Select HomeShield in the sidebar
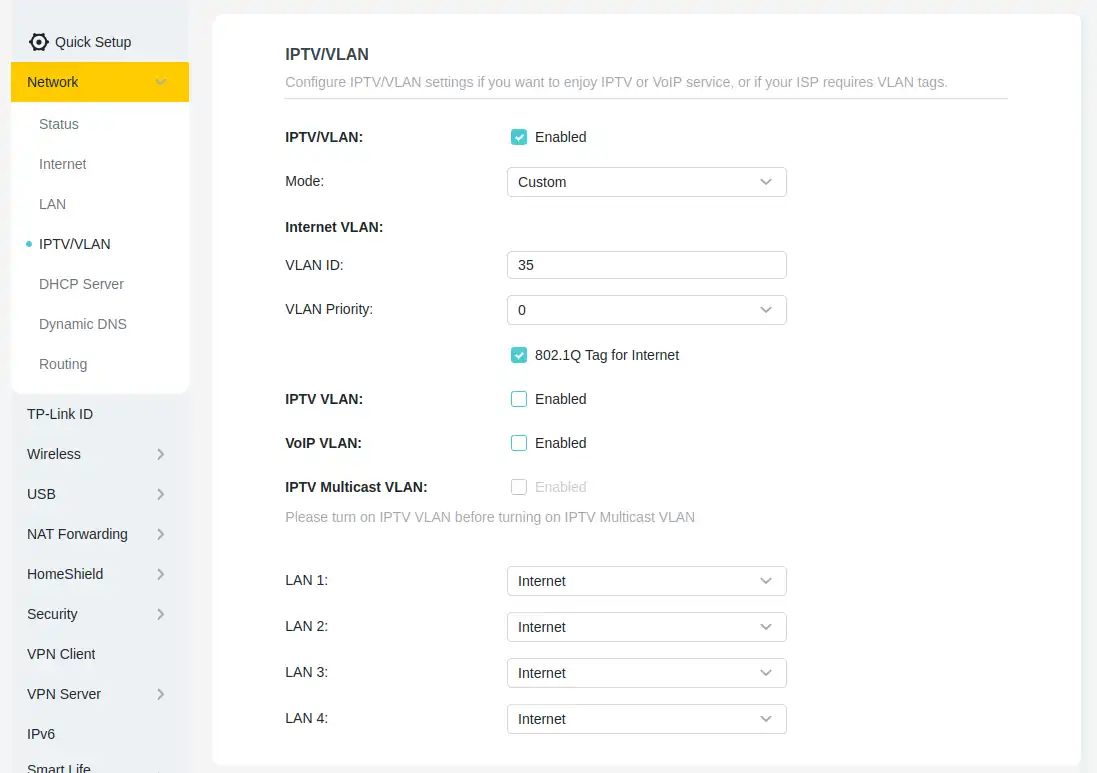This screenshot has width=1097, height=773. pyautogui.click(x=65, y=574)
